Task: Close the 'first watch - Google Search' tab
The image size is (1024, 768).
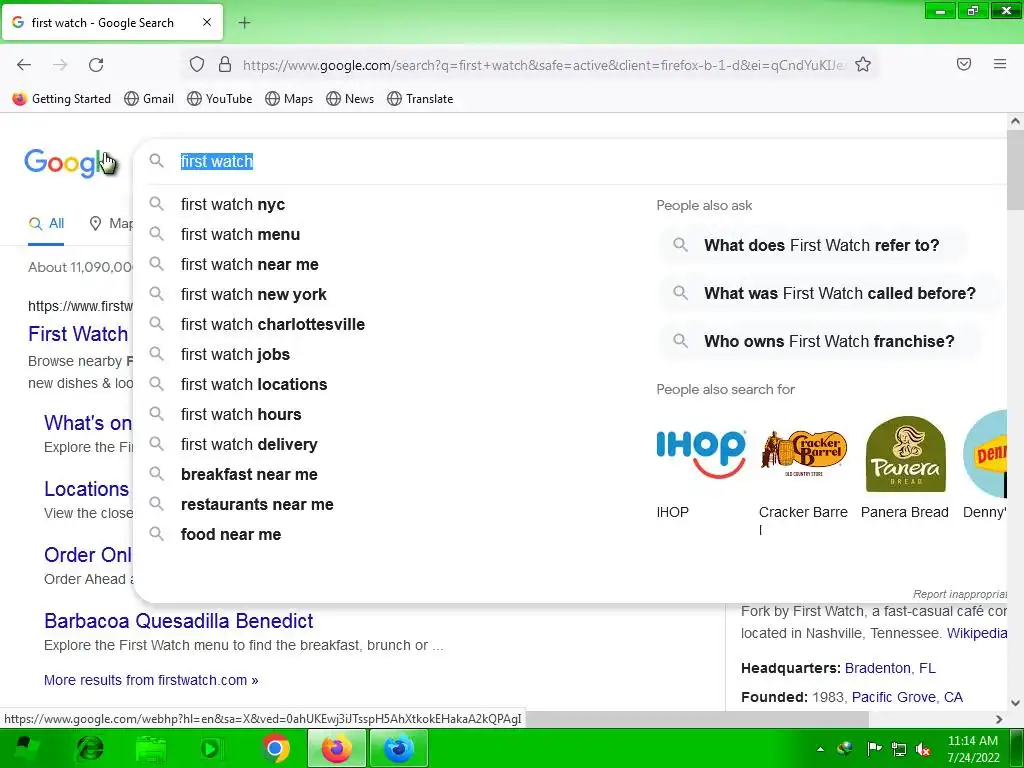Action: 206,22
